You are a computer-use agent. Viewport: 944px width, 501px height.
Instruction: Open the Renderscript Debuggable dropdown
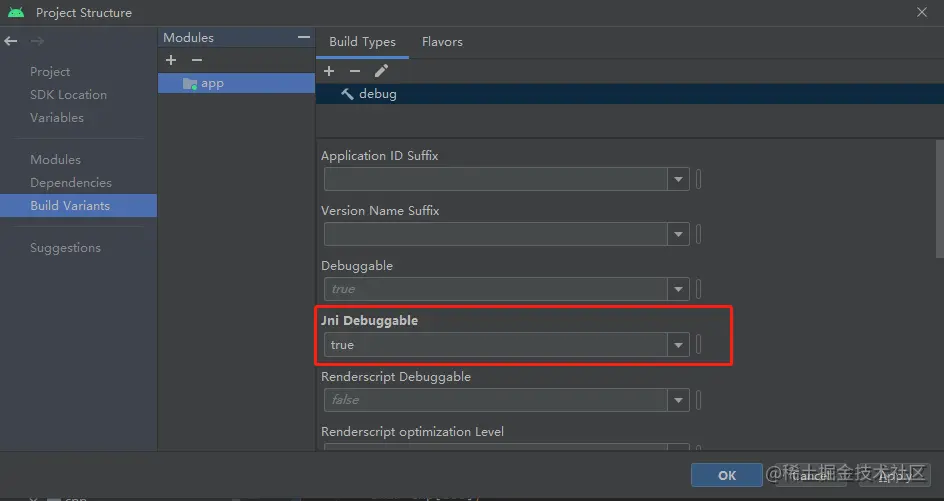679,400
